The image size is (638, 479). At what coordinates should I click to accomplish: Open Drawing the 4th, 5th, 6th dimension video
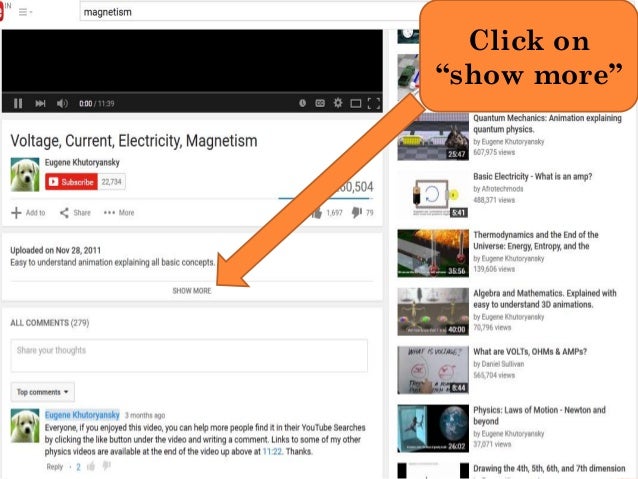[x=549, y=468]
